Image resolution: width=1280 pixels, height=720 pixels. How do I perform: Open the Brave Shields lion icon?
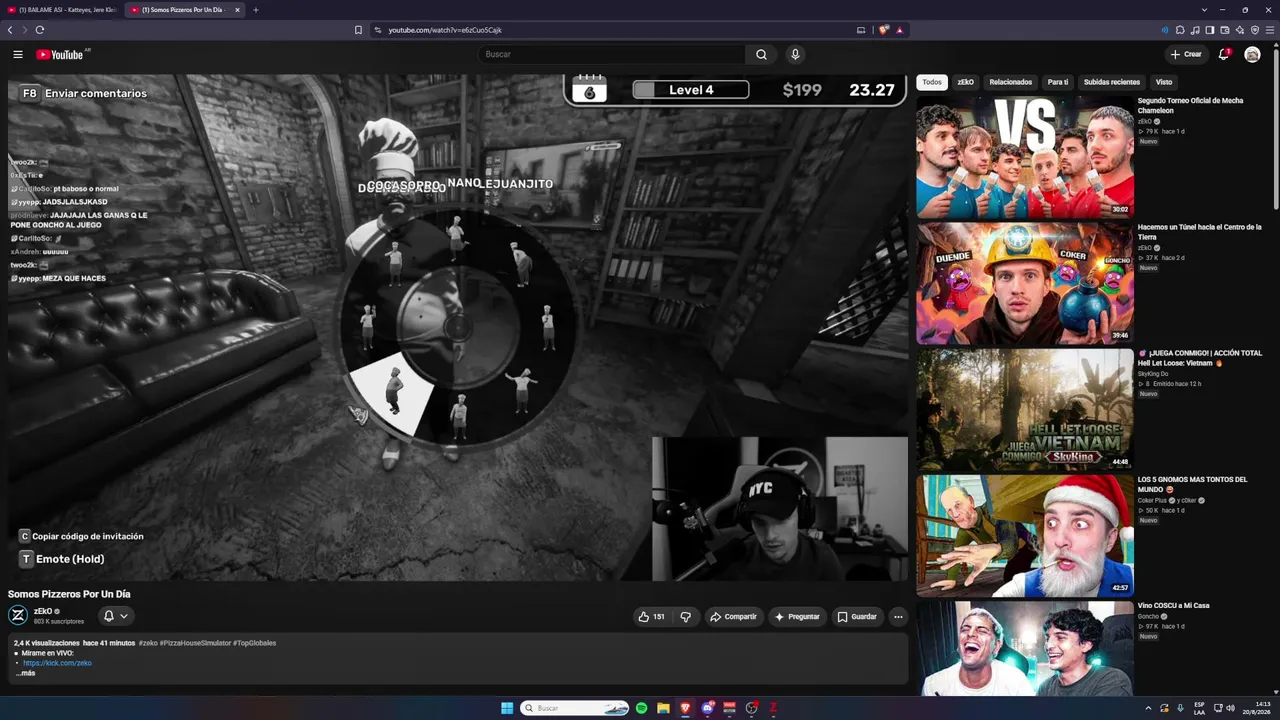coord(883,30)
